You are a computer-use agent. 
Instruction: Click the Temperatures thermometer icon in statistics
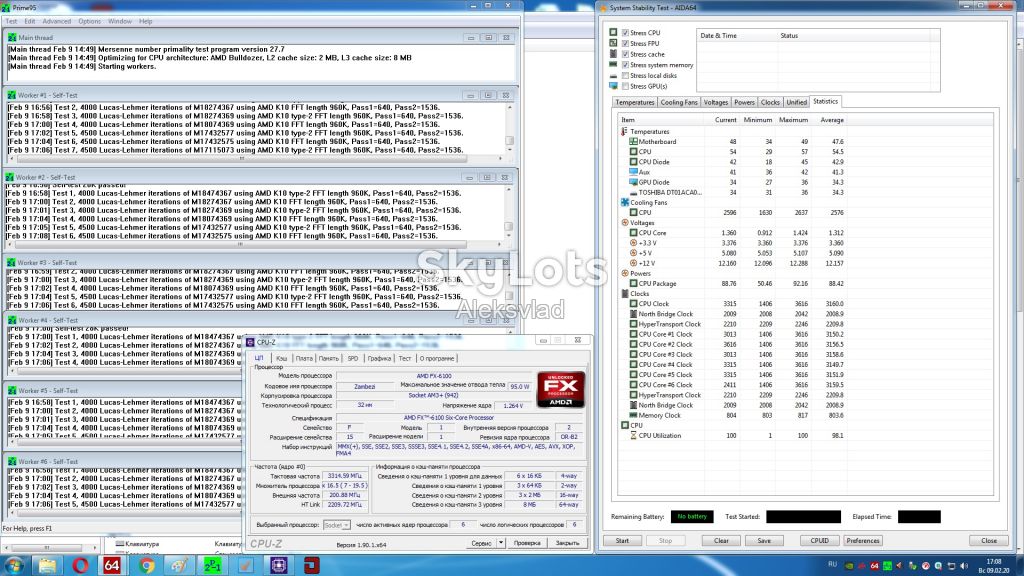(x=624, y=132)
